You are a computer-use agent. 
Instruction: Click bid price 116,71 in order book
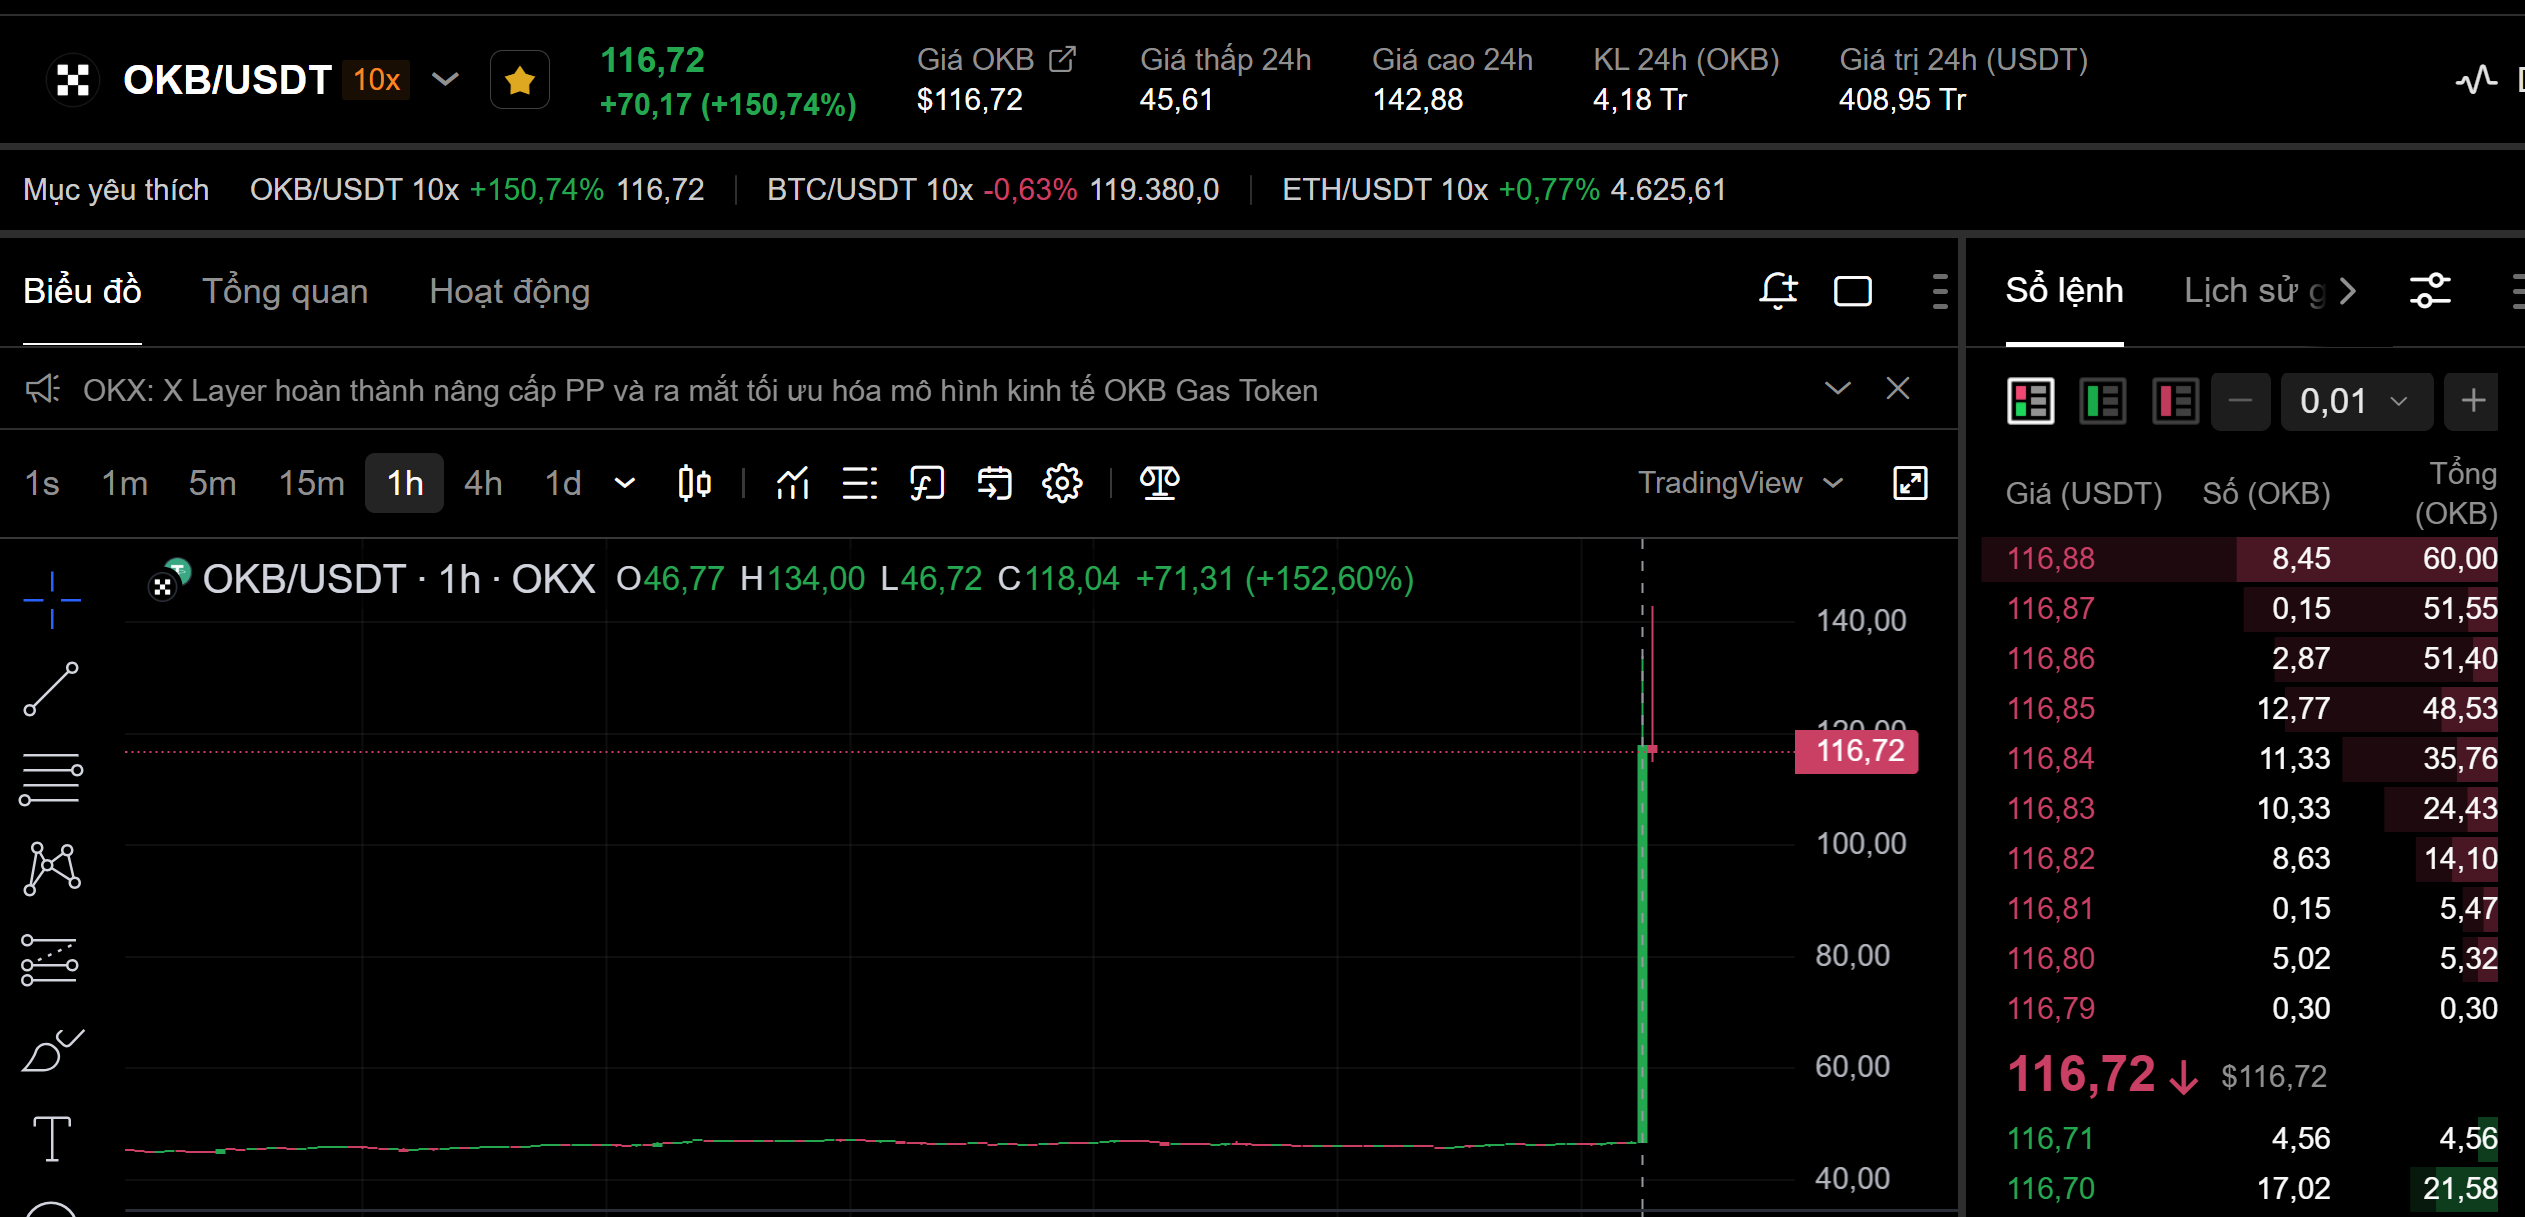point(2050,1138)
